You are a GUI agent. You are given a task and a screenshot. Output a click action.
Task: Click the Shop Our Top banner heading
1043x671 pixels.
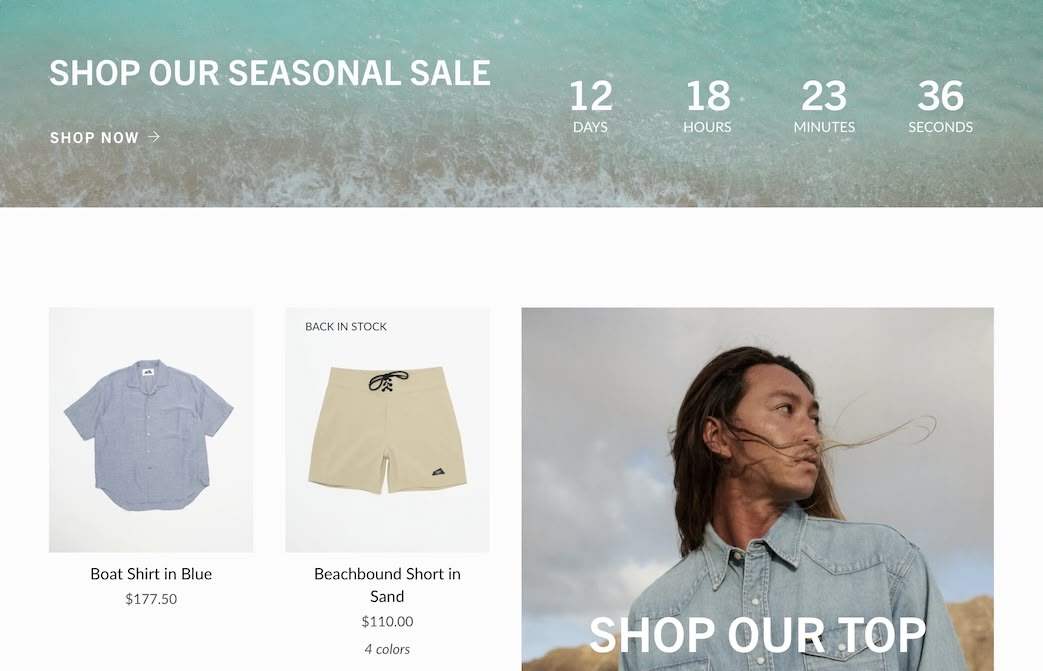coord(758,635)
